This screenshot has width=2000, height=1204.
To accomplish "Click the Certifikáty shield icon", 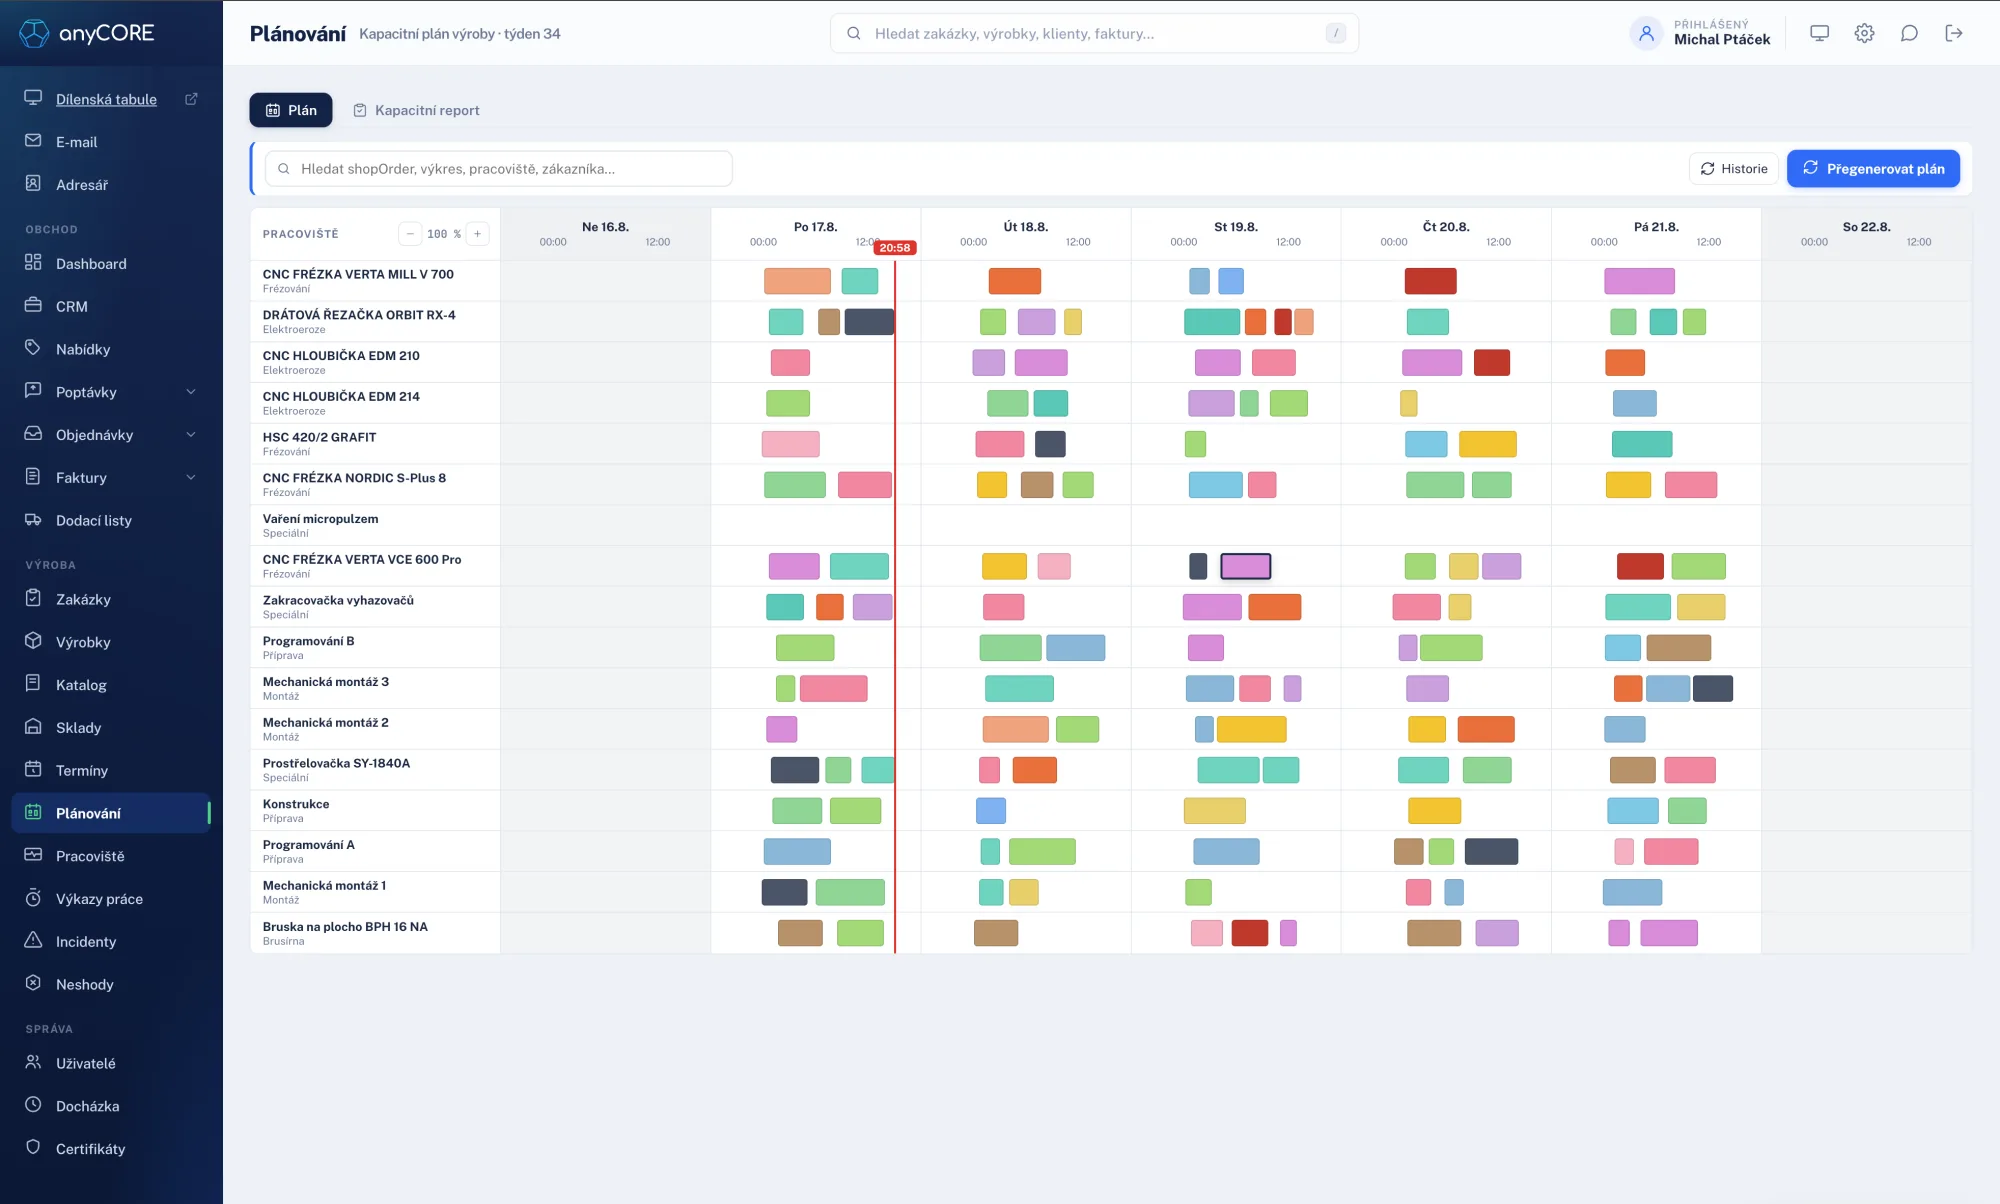I will 33,1148.
